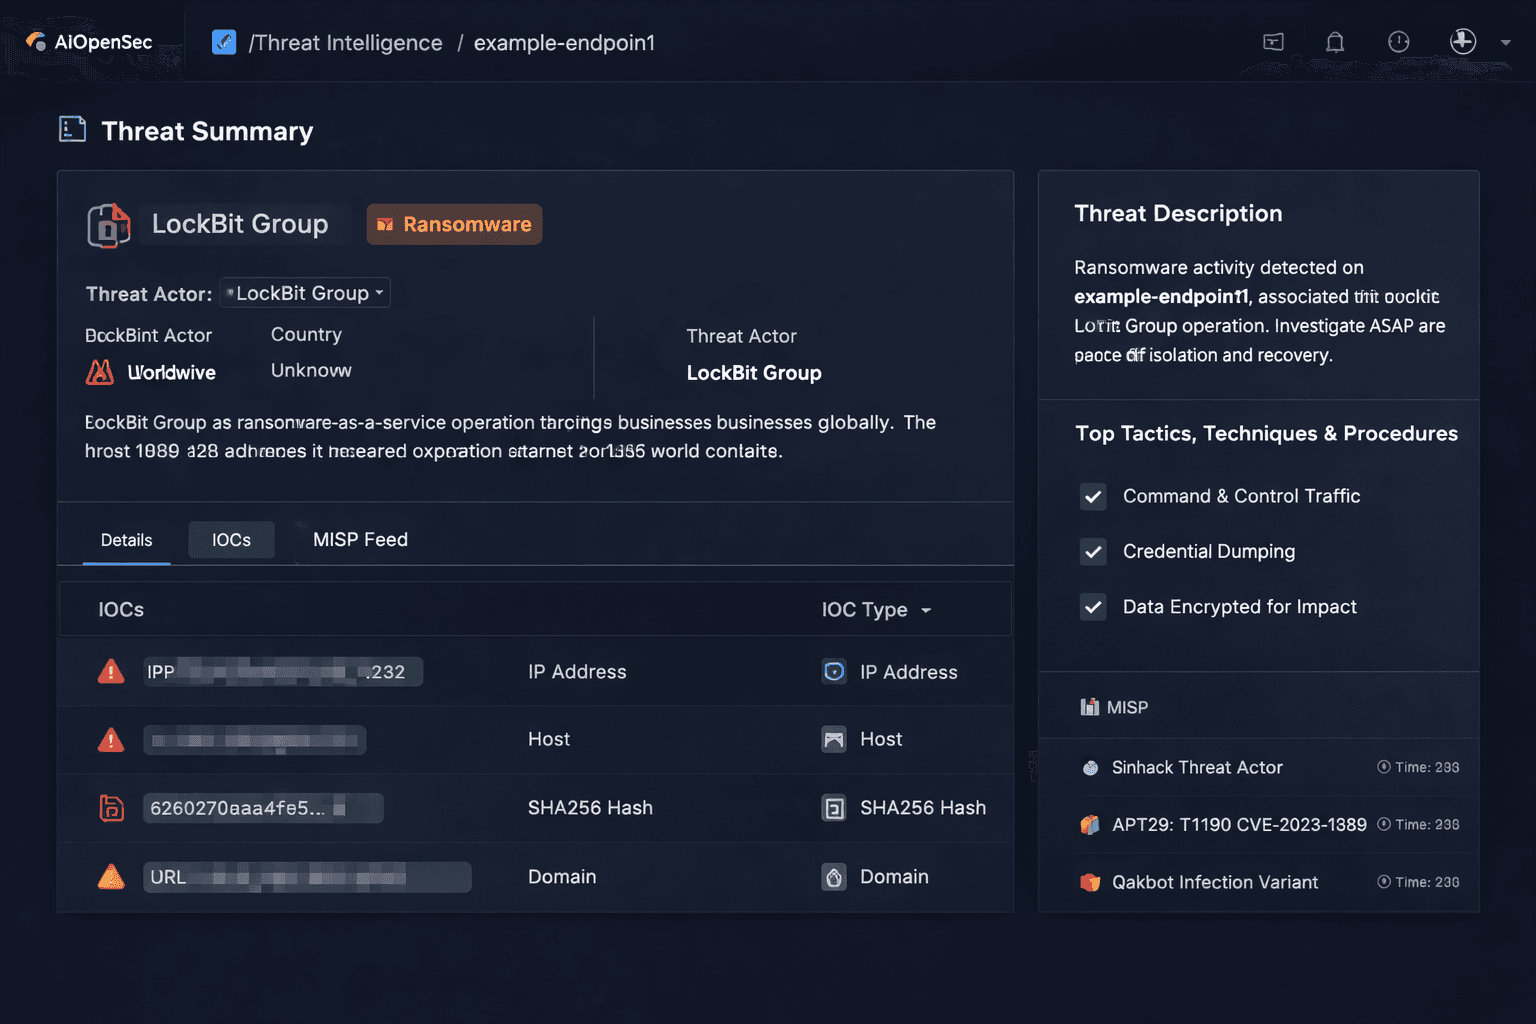Click the Threat Summary document icon
The height and width of the screenshot is (1024, 1536).
point(71,129)
